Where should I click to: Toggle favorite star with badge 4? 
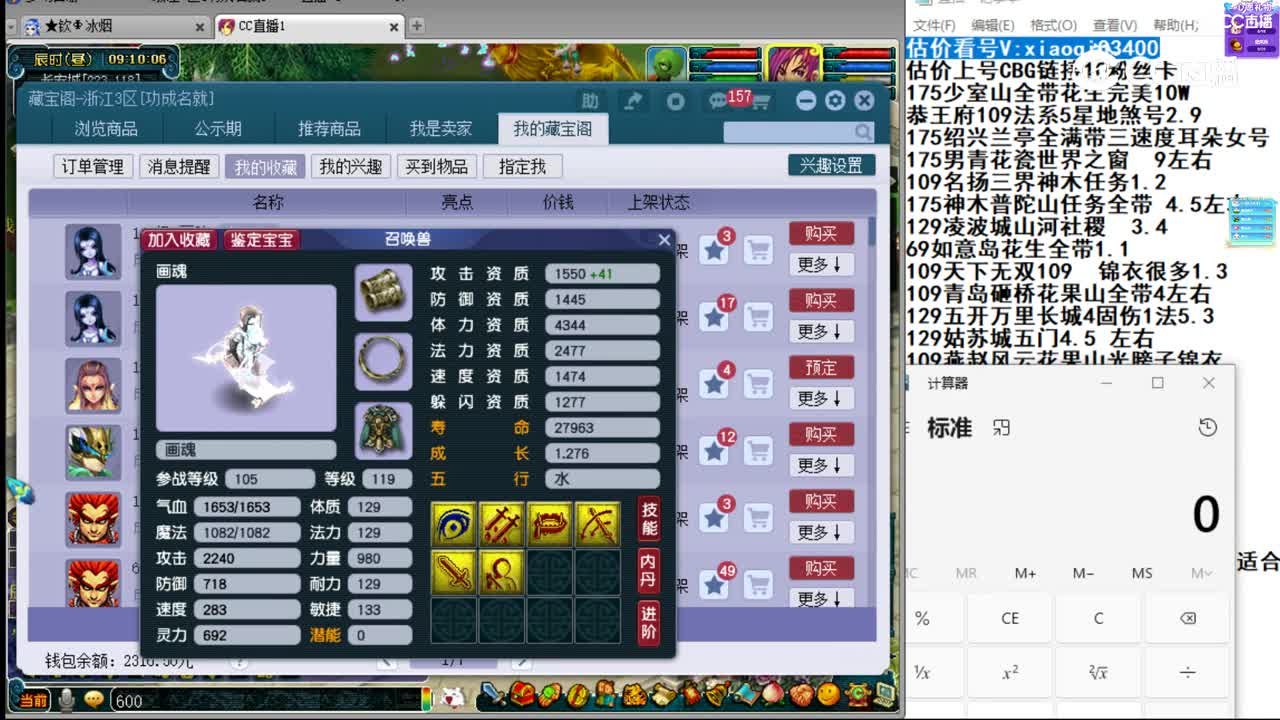coord(714,384)
